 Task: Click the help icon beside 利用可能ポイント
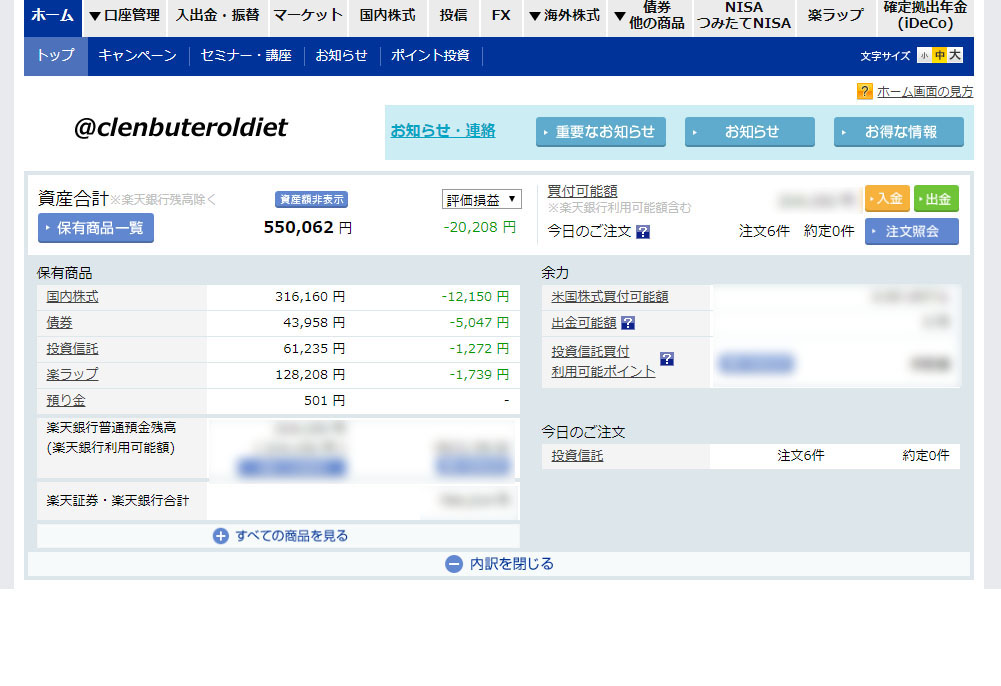coord(667,359)
